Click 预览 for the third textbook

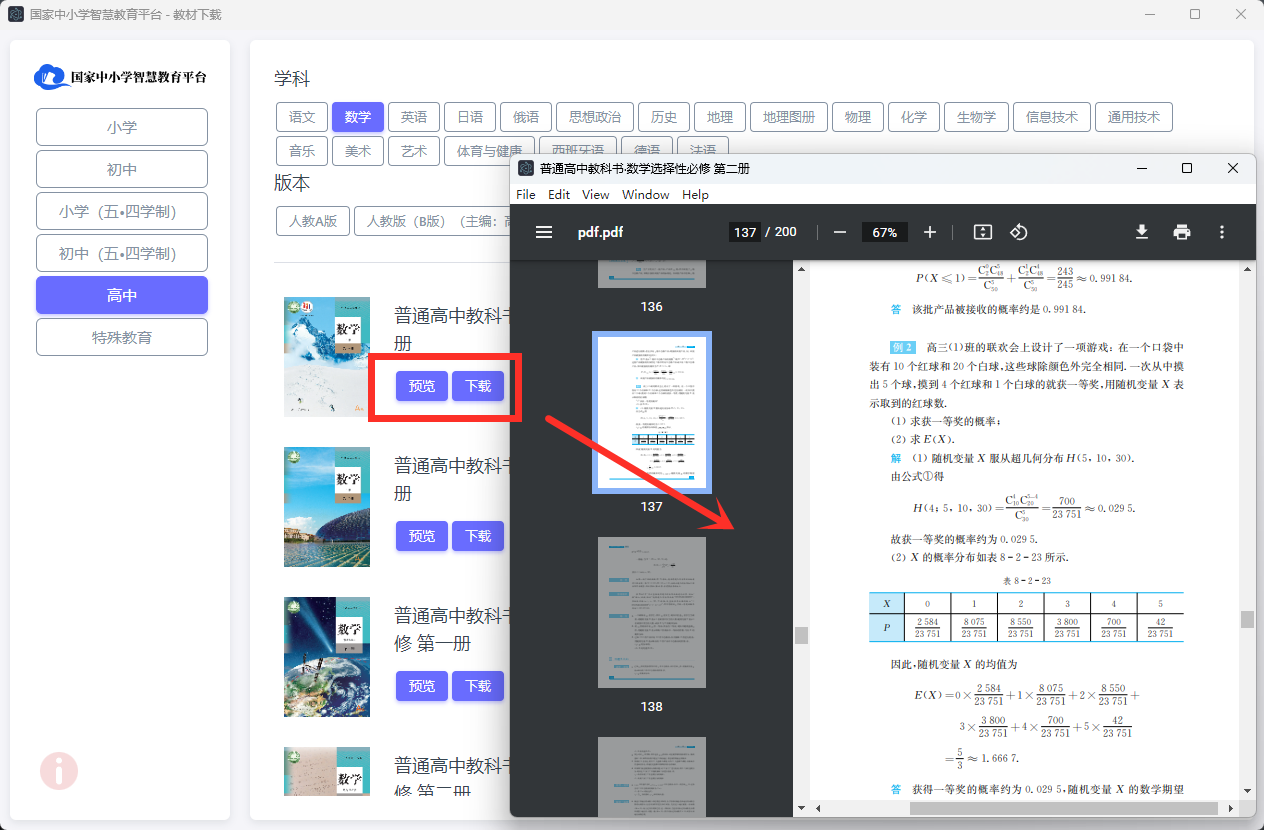(x=422, y=686)
